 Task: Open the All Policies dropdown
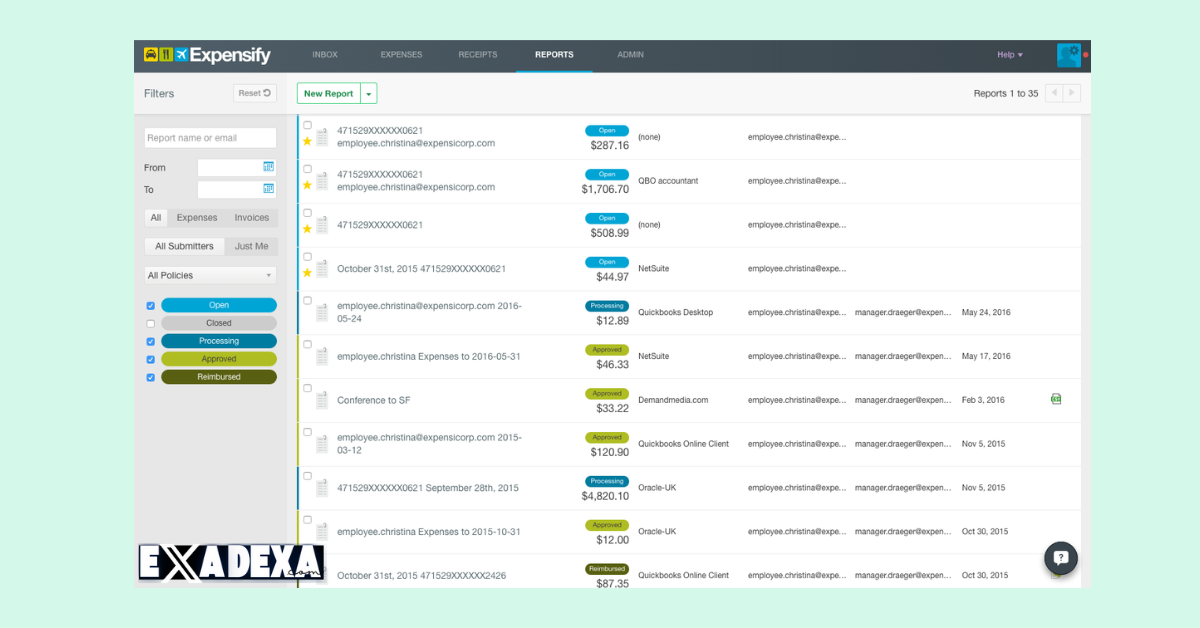(x=210, y=274)
